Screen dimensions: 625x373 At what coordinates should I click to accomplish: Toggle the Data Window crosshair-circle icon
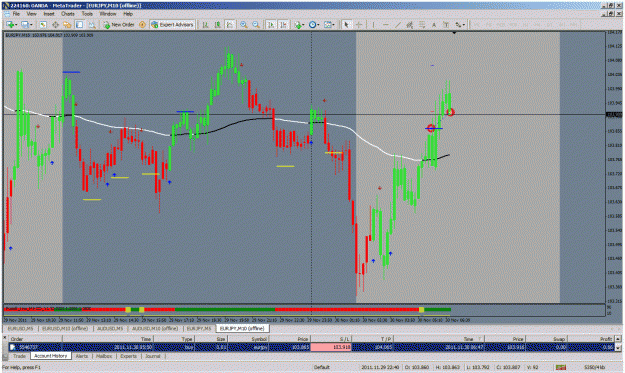coord(55,25)
